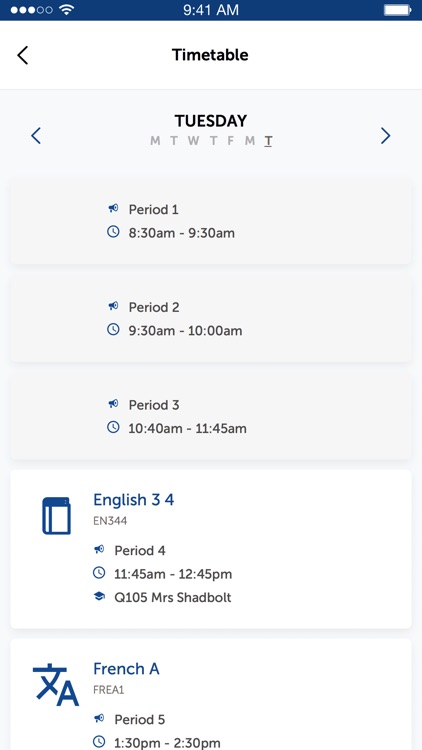Tap the megaphone icon beside Period 3
This screenshot has height=750, width=422.
click(113, 404)
